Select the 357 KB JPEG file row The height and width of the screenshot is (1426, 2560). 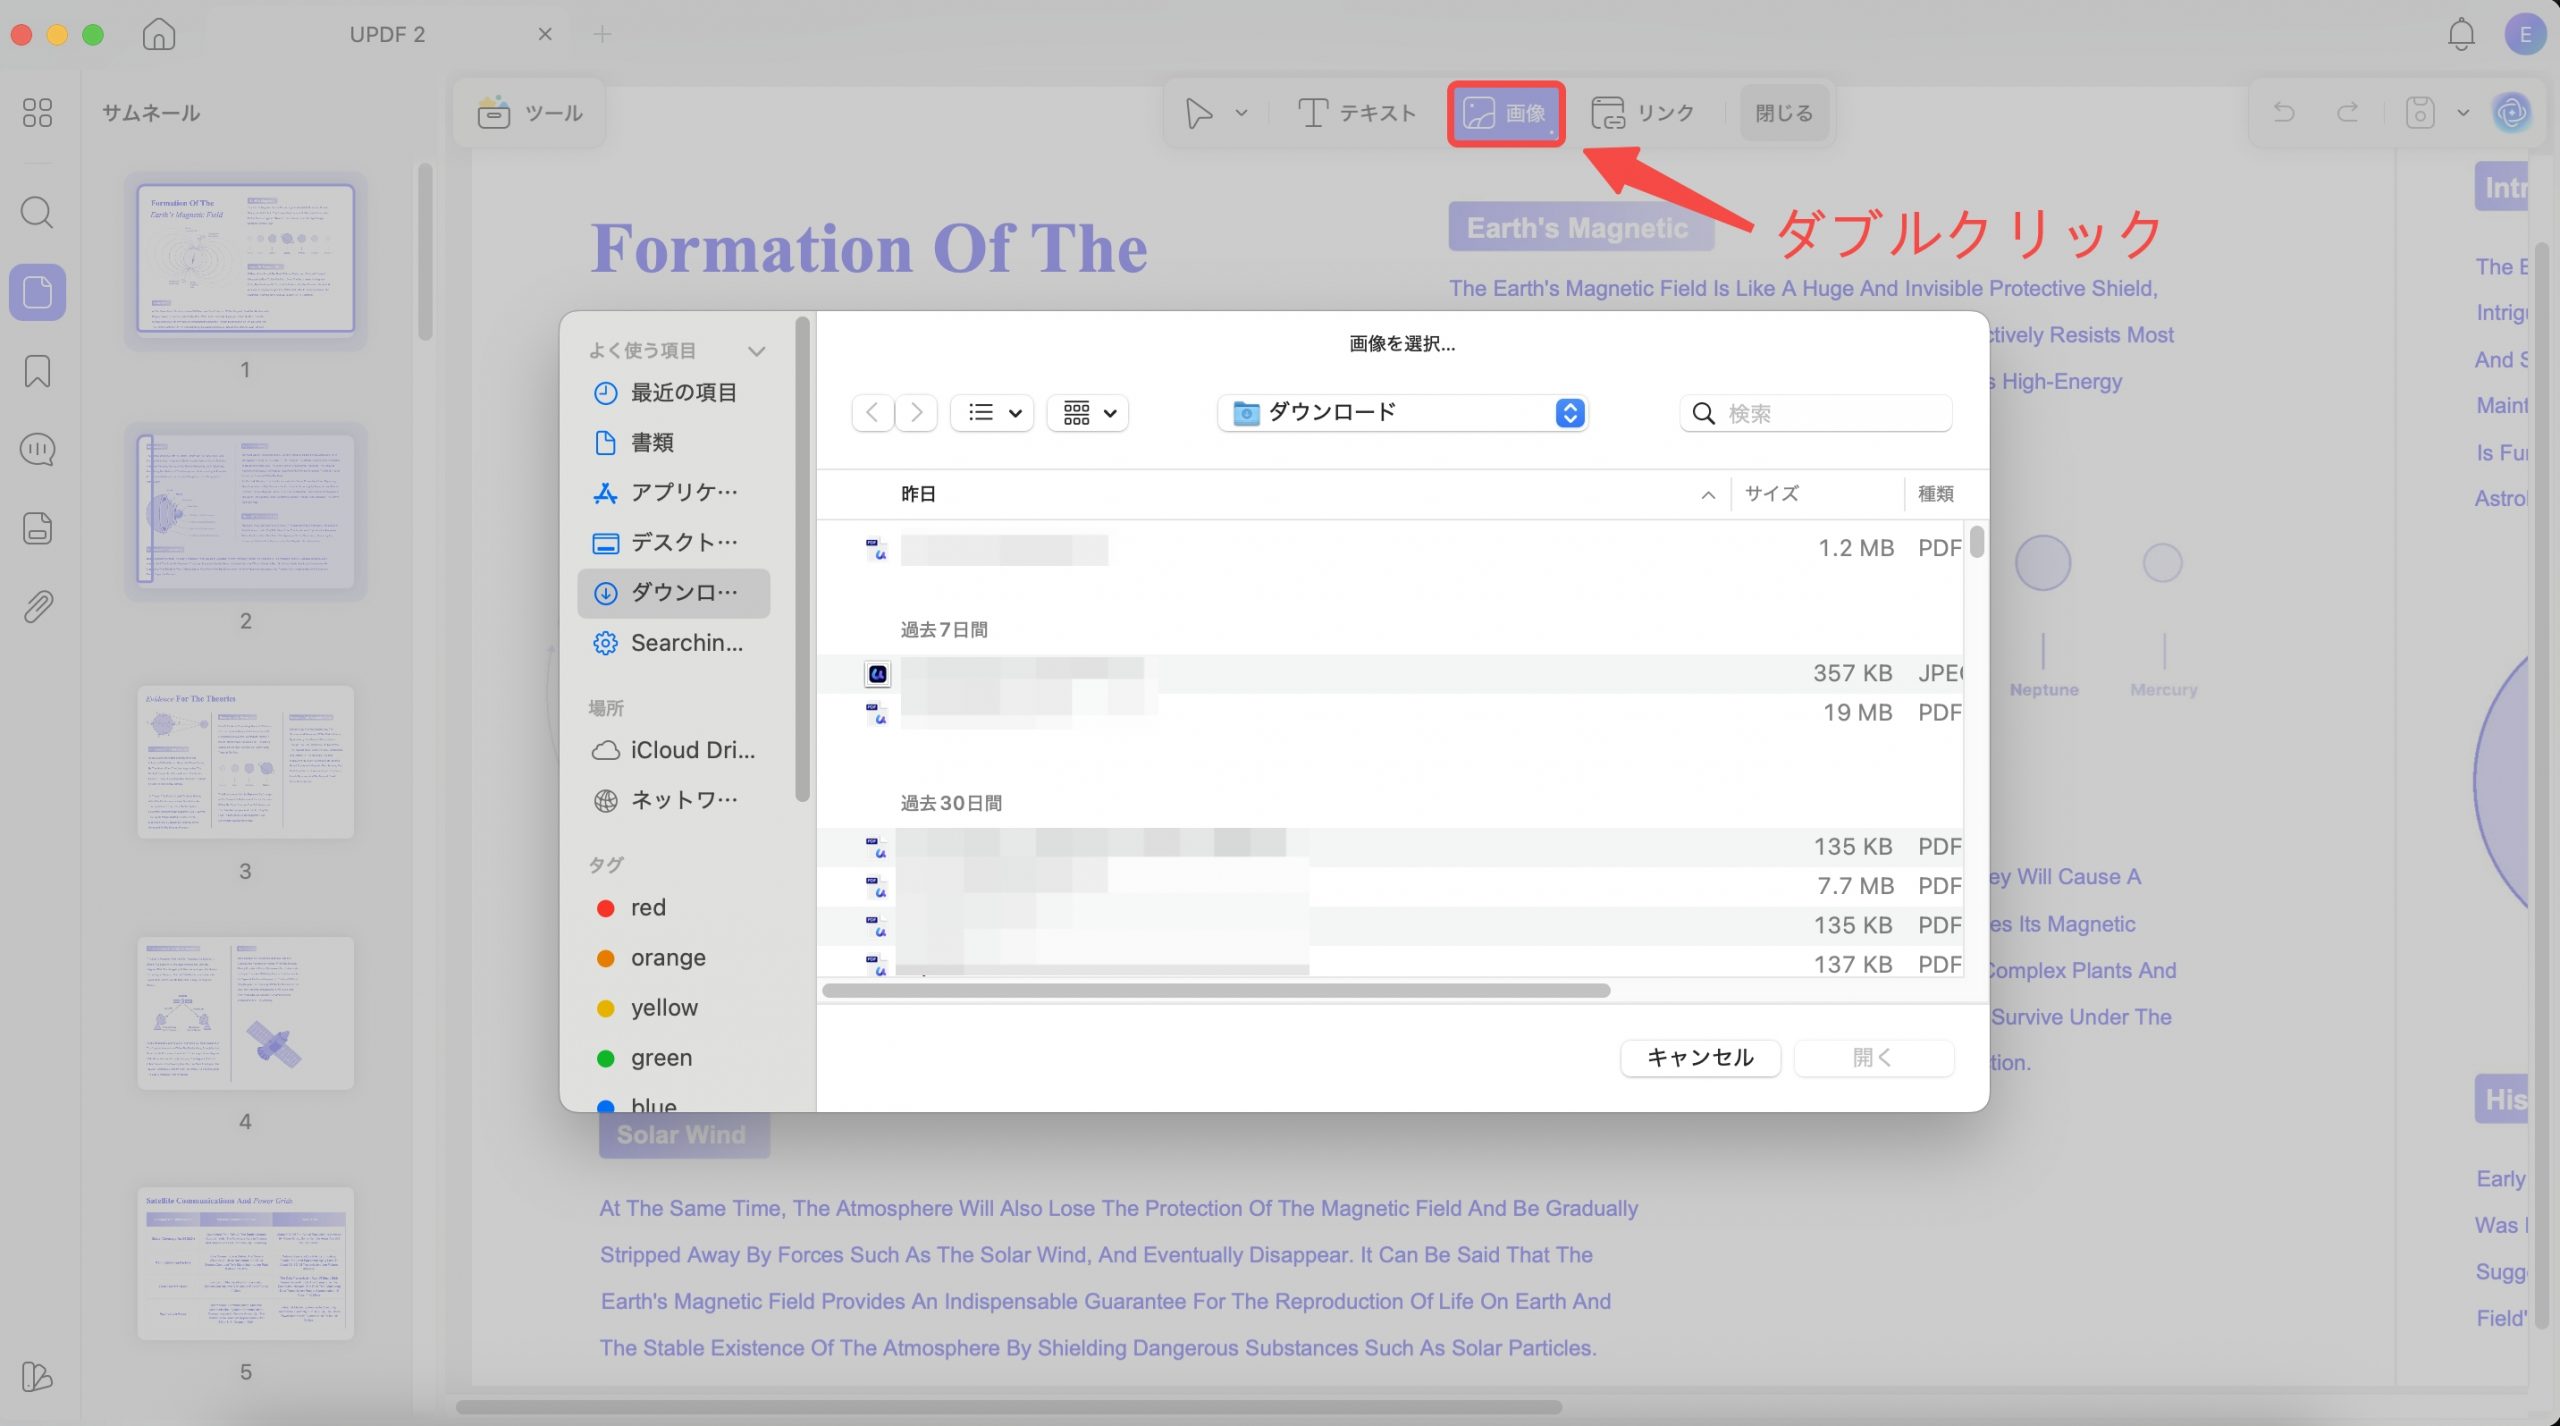1390,674
